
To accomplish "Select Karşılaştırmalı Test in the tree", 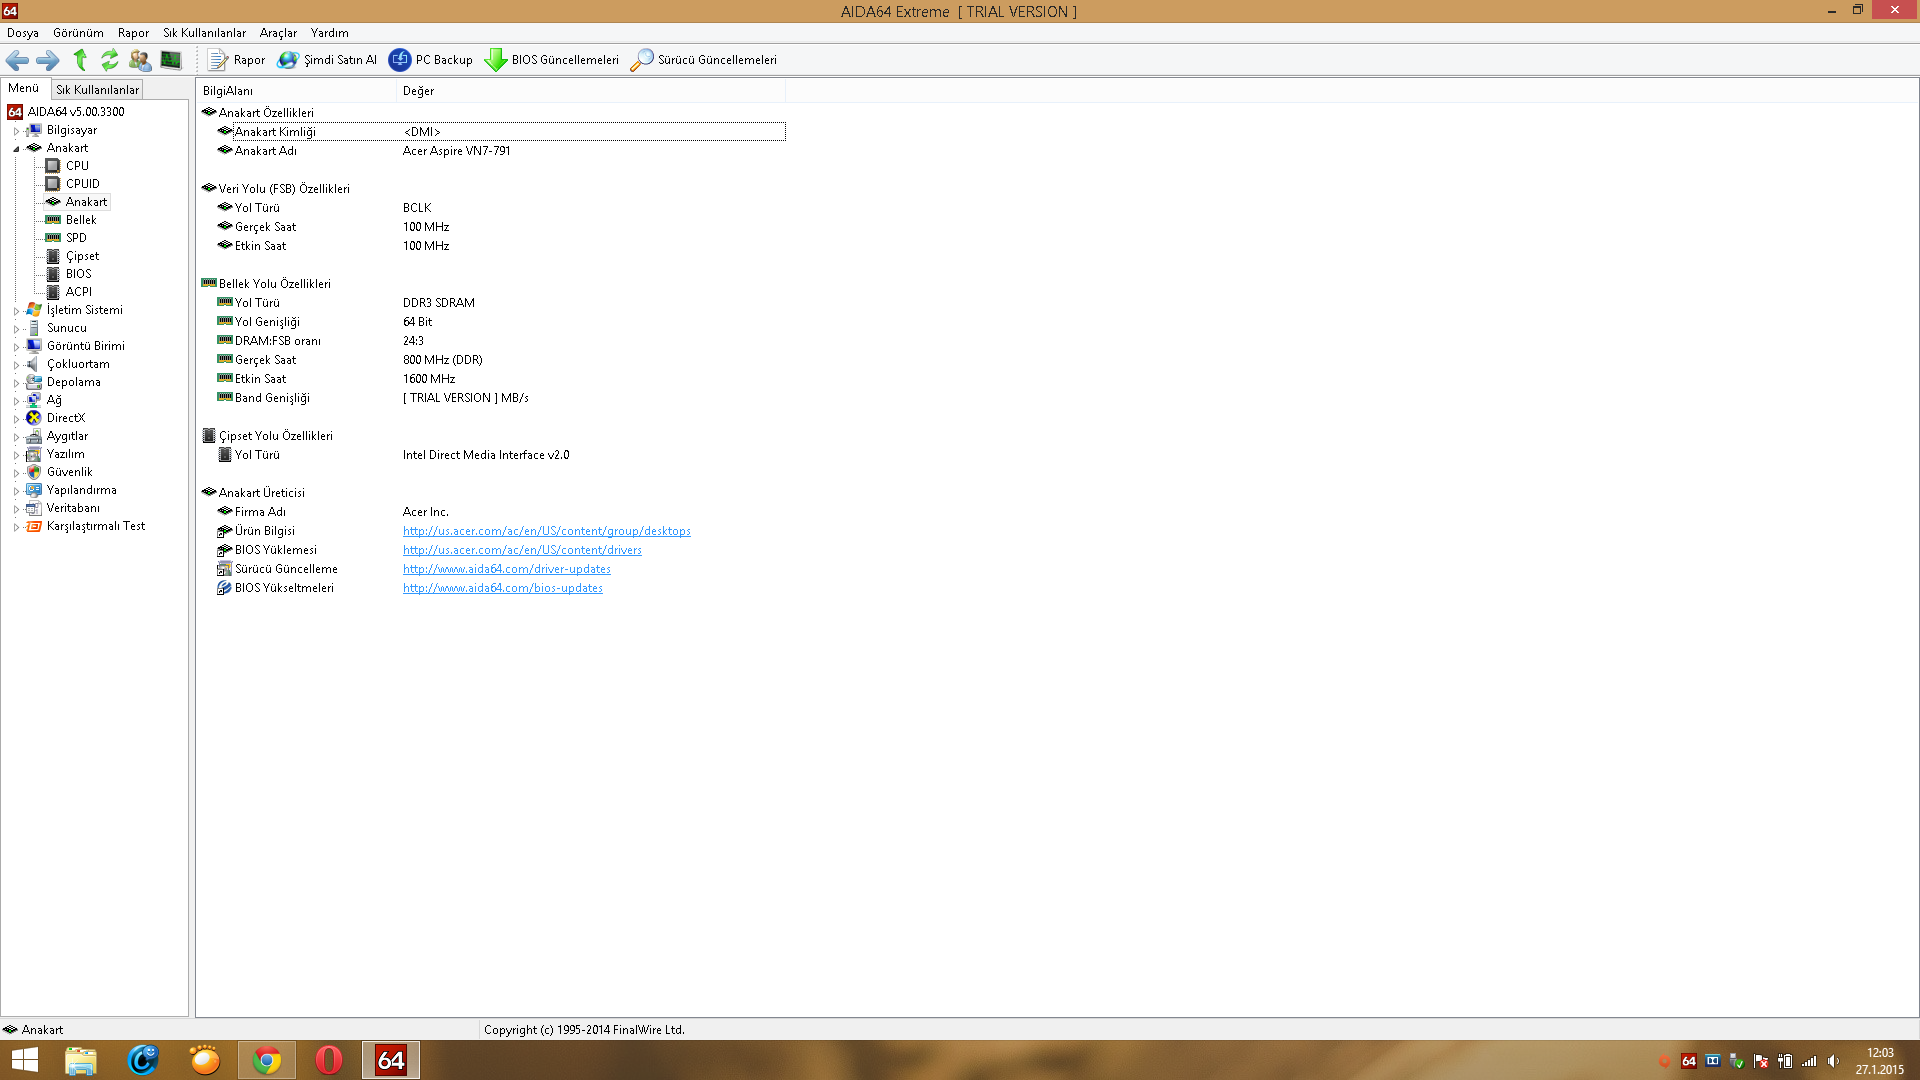I will pyautogui.click(x=95, y=526).
